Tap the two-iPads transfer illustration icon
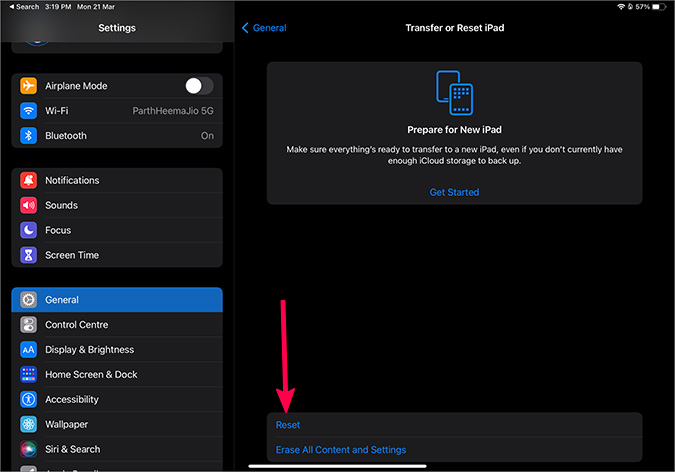 pyautogui.click(x=454, y=93)
